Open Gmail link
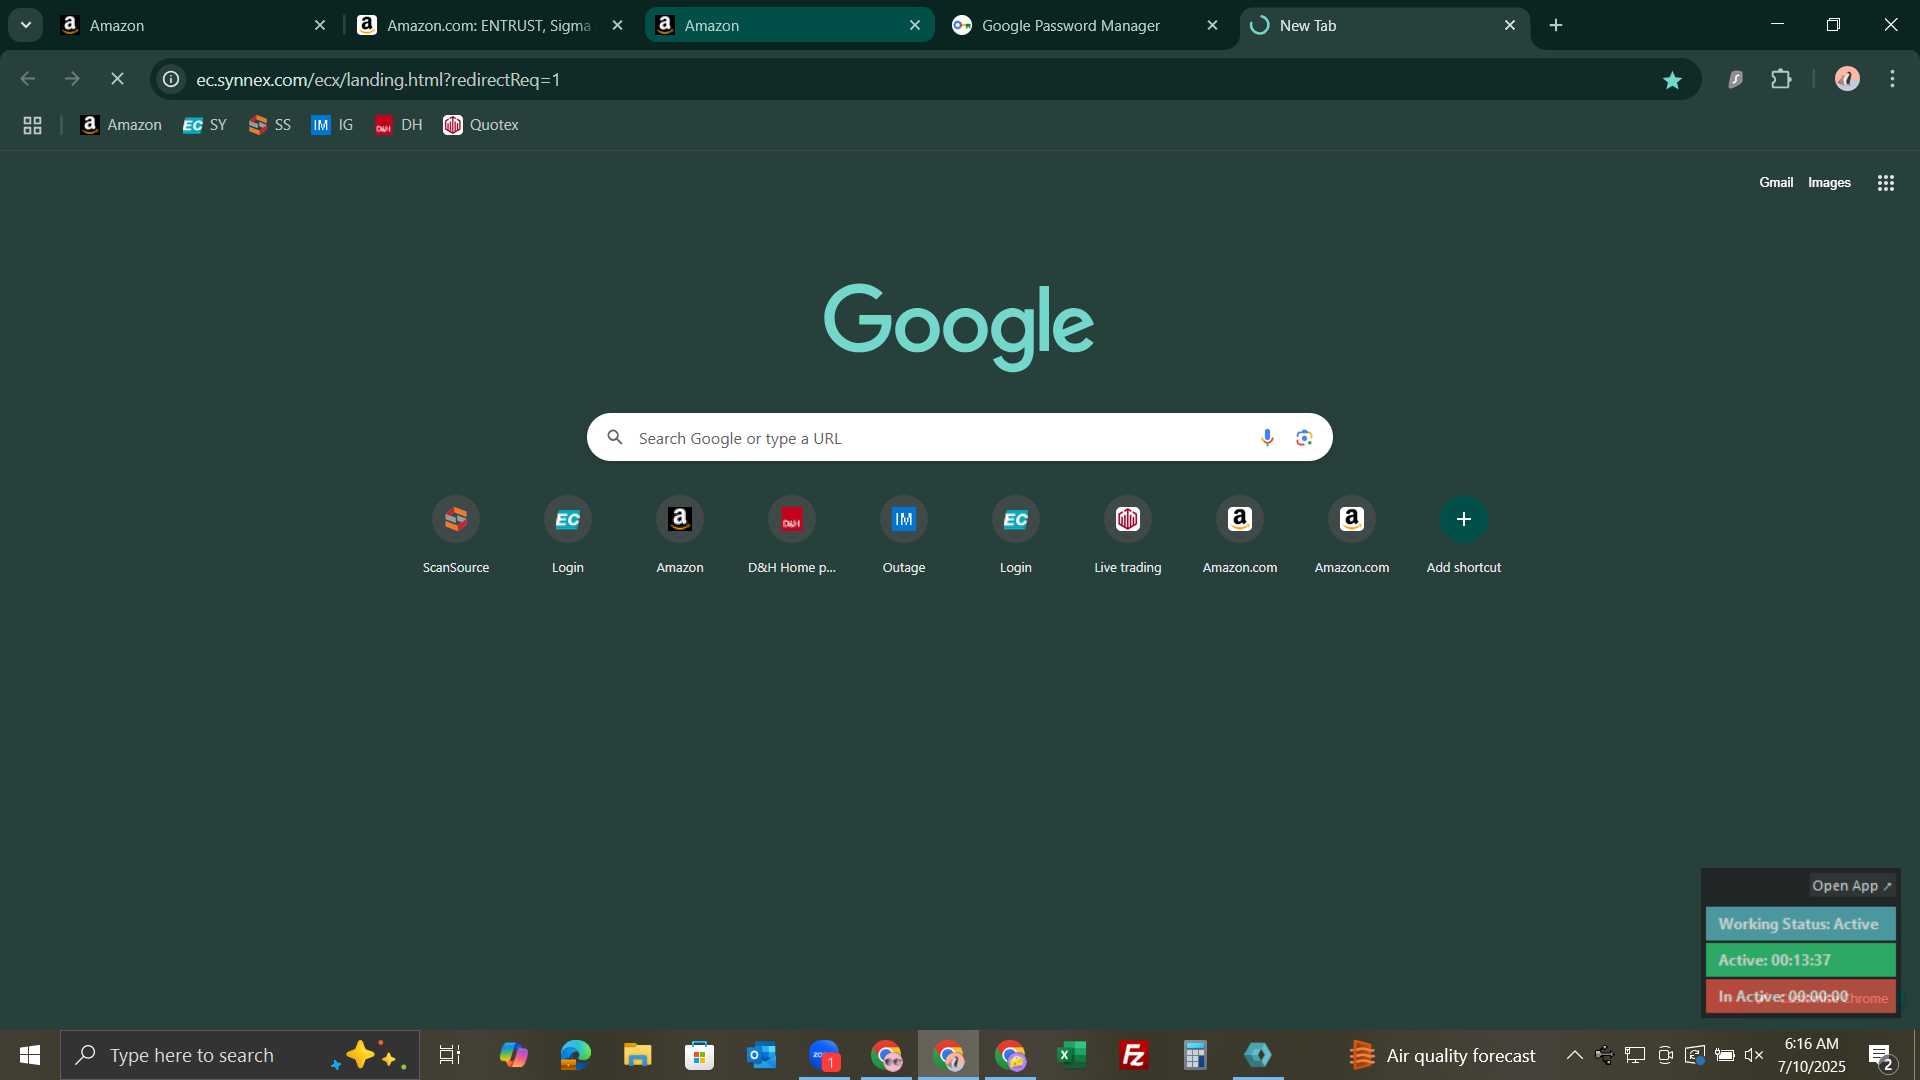Viewport: 1920px width, 1080px height. click(1776, 182)
